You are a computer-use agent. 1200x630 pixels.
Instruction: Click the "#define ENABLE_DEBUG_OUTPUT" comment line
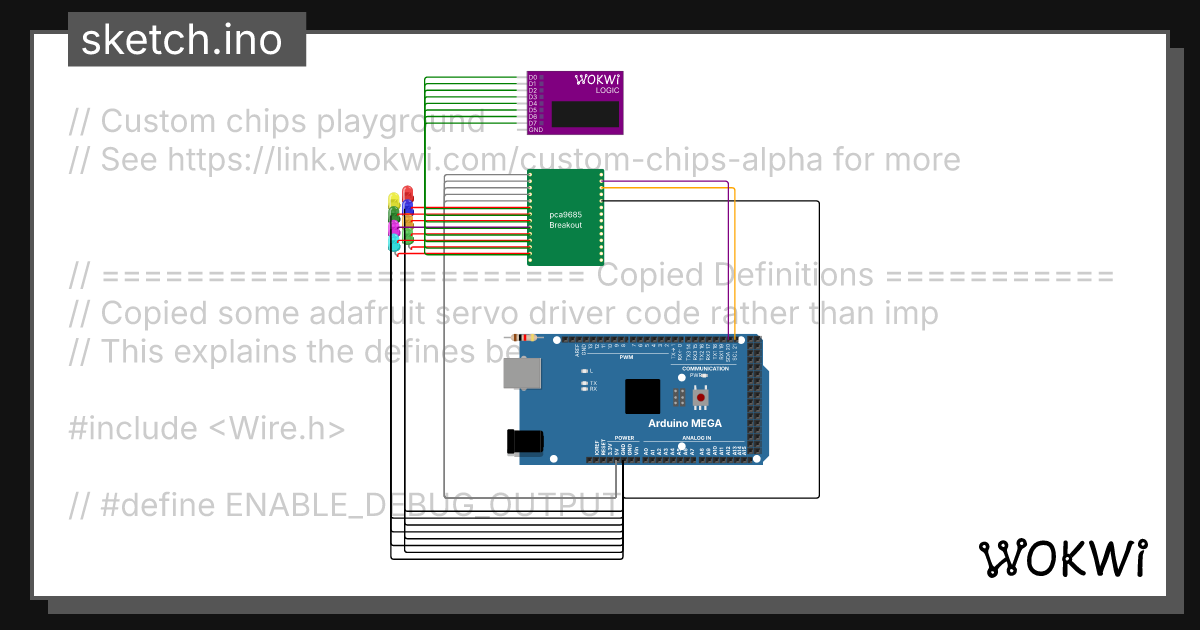[x=344, y=505]
